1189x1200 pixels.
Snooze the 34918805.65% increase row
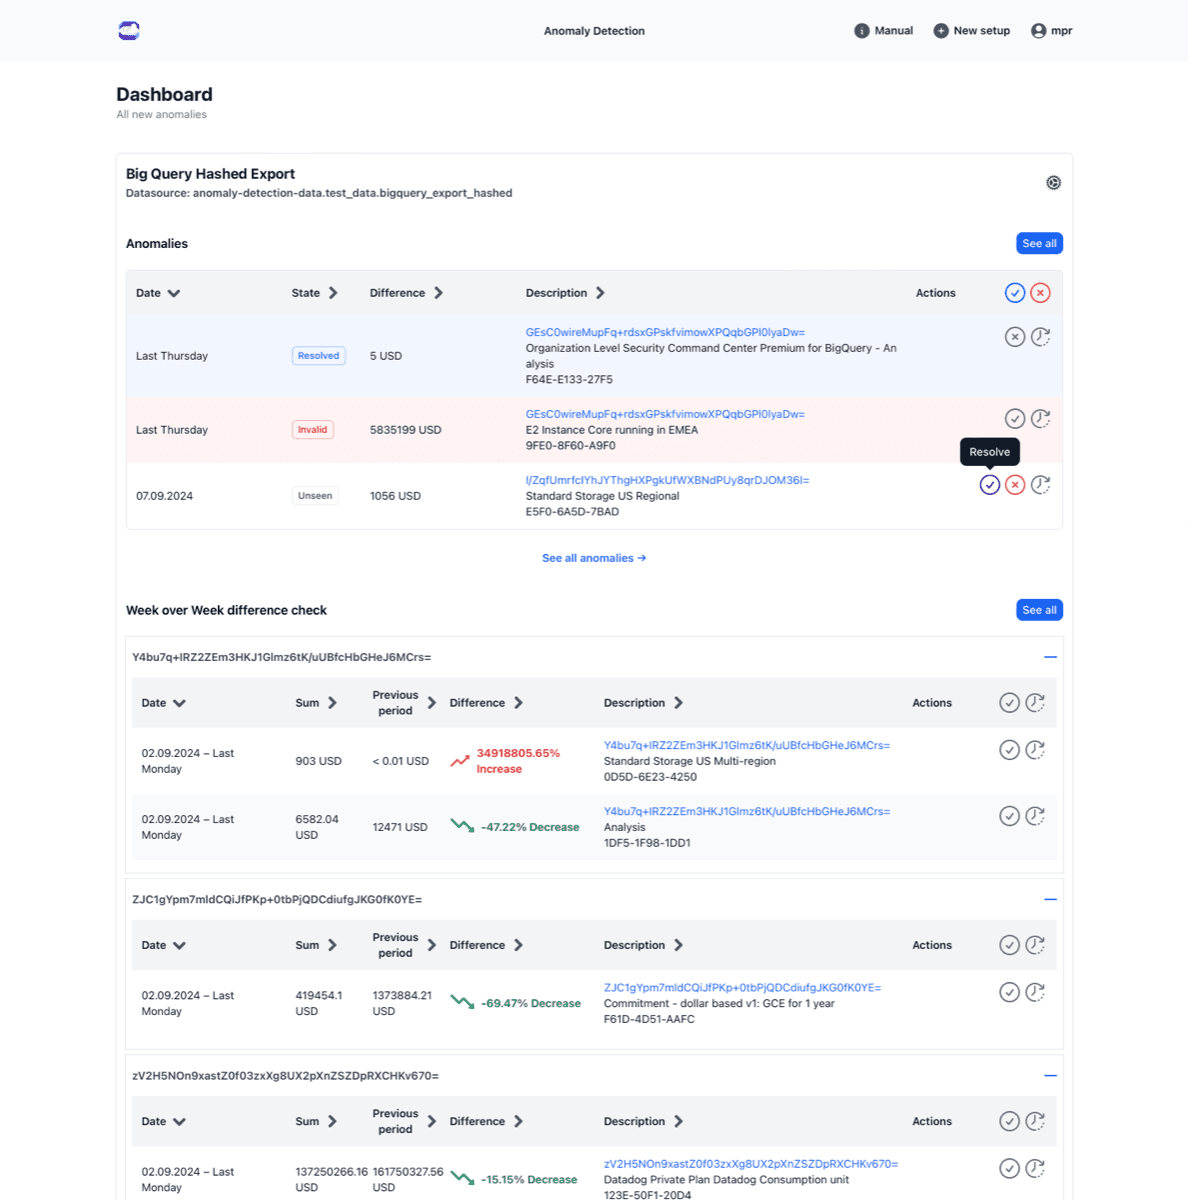point(1035,750)
